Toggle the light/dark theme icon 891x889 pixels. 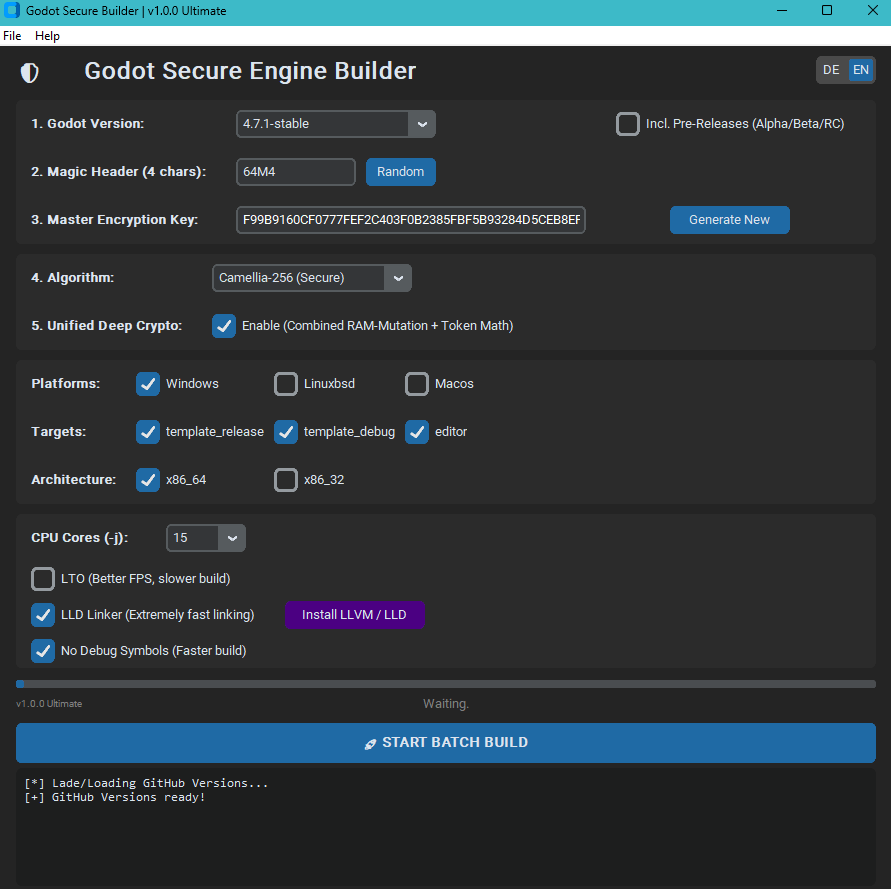30,72
